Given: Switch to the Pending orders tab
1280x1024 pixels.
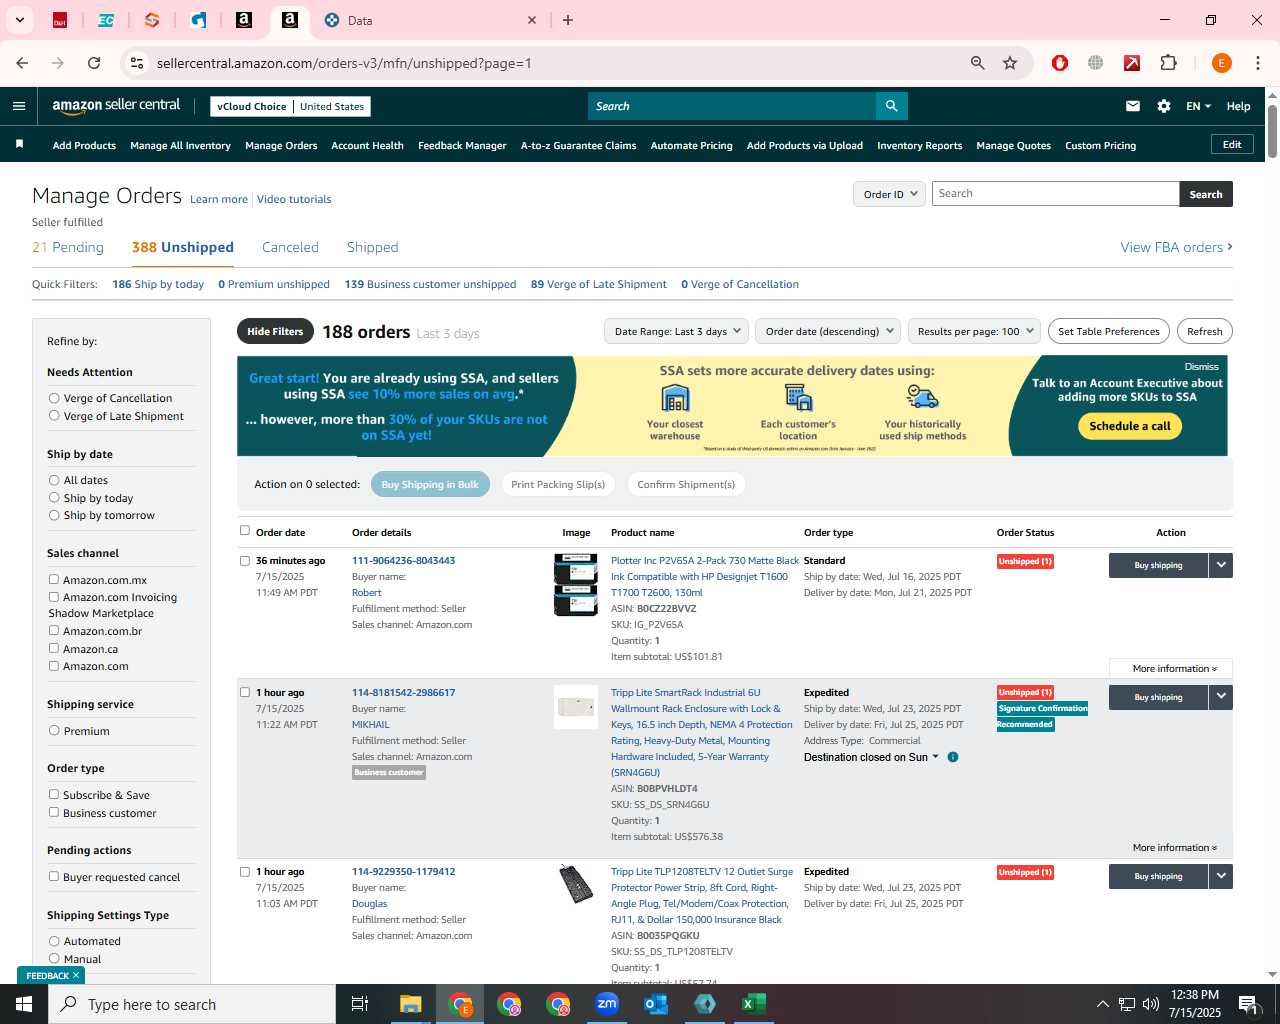Looking at the screenshot, I should (x=68, y=247).
